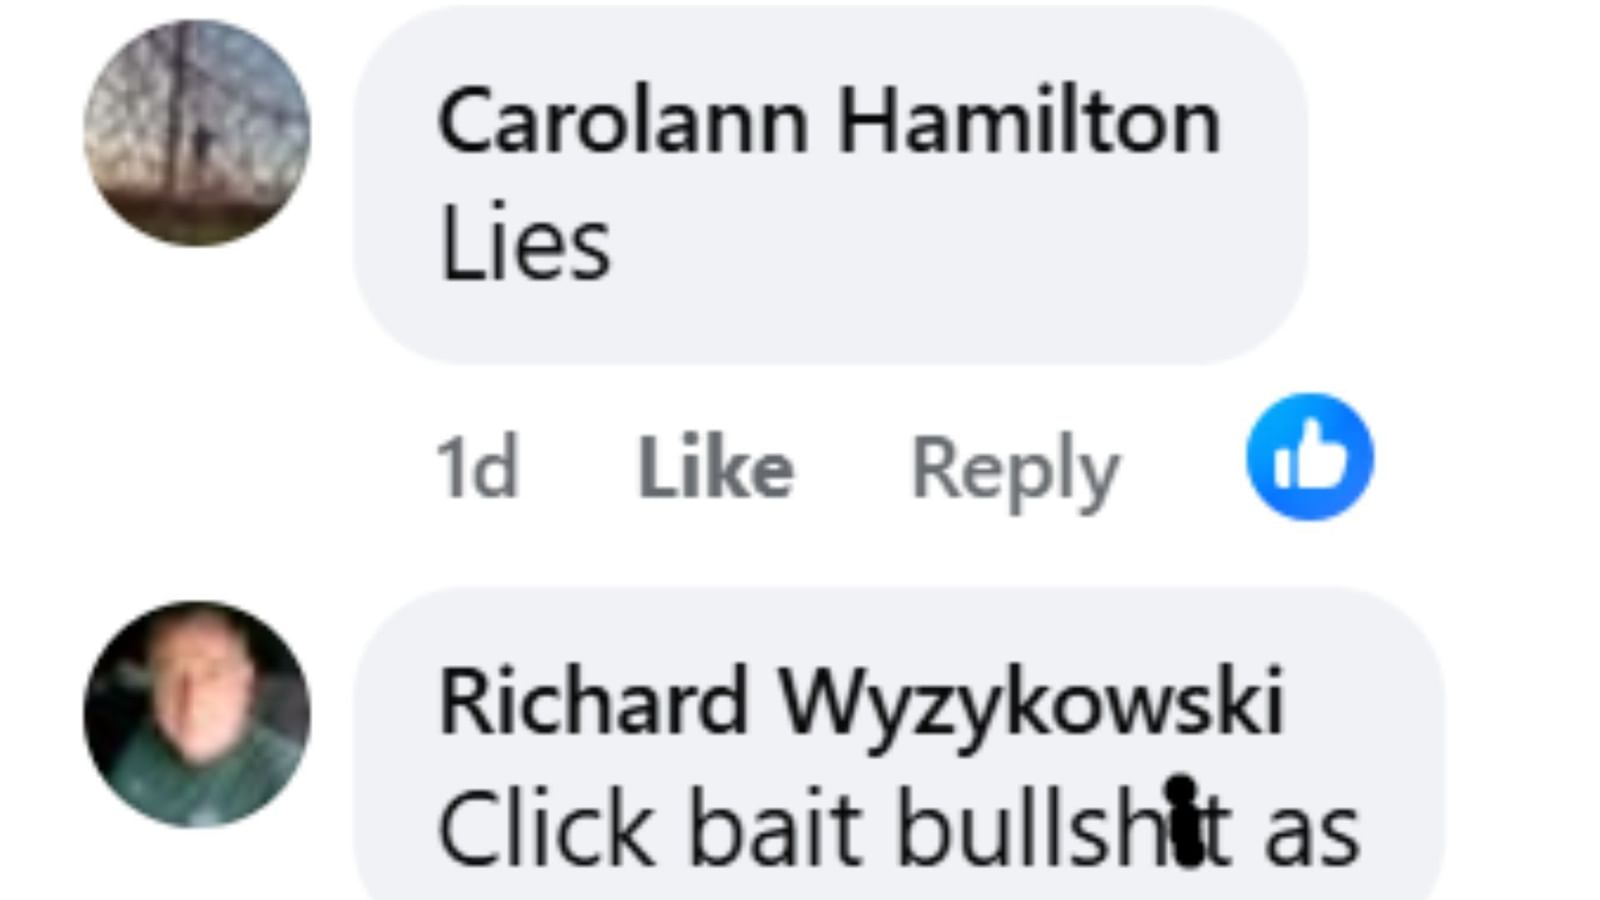1600x900 pixels.
Task: Click the word "bait" in Richard's comment
Action: tap(776, 829)
